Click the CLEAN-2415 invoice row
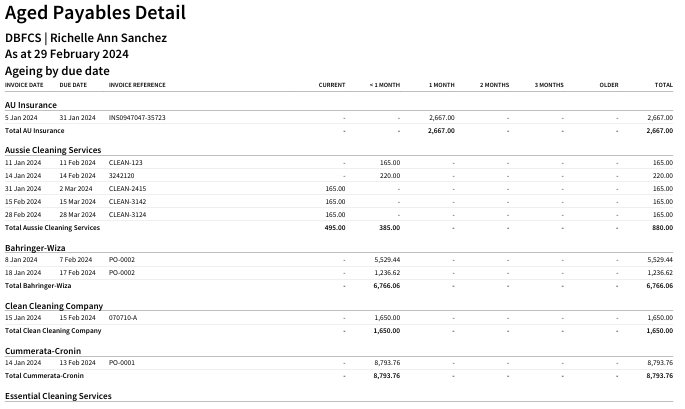685x409 pixels. tap(339, 189)
